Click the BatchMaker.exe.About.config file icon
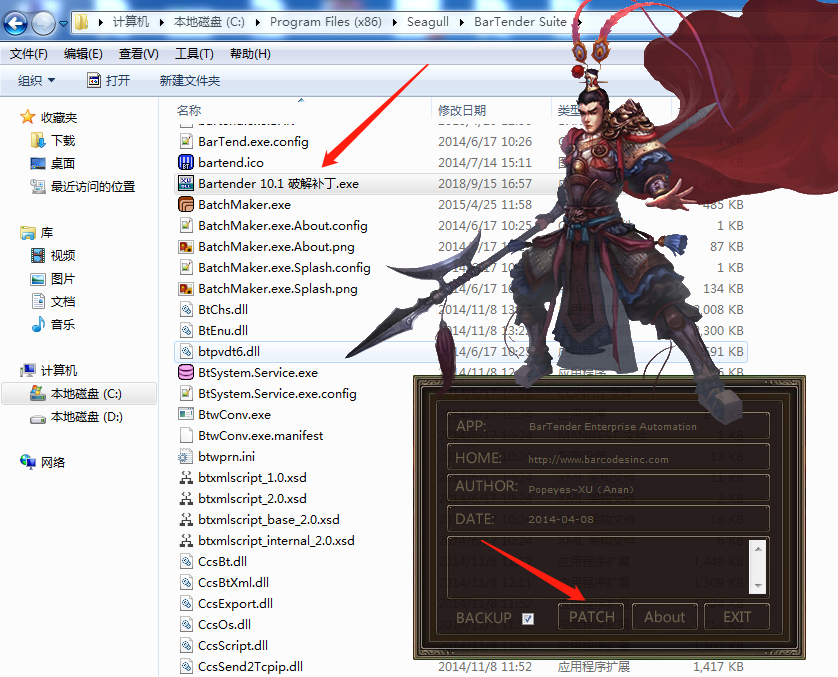Screen dimensions: 838x677 point(185,225)
